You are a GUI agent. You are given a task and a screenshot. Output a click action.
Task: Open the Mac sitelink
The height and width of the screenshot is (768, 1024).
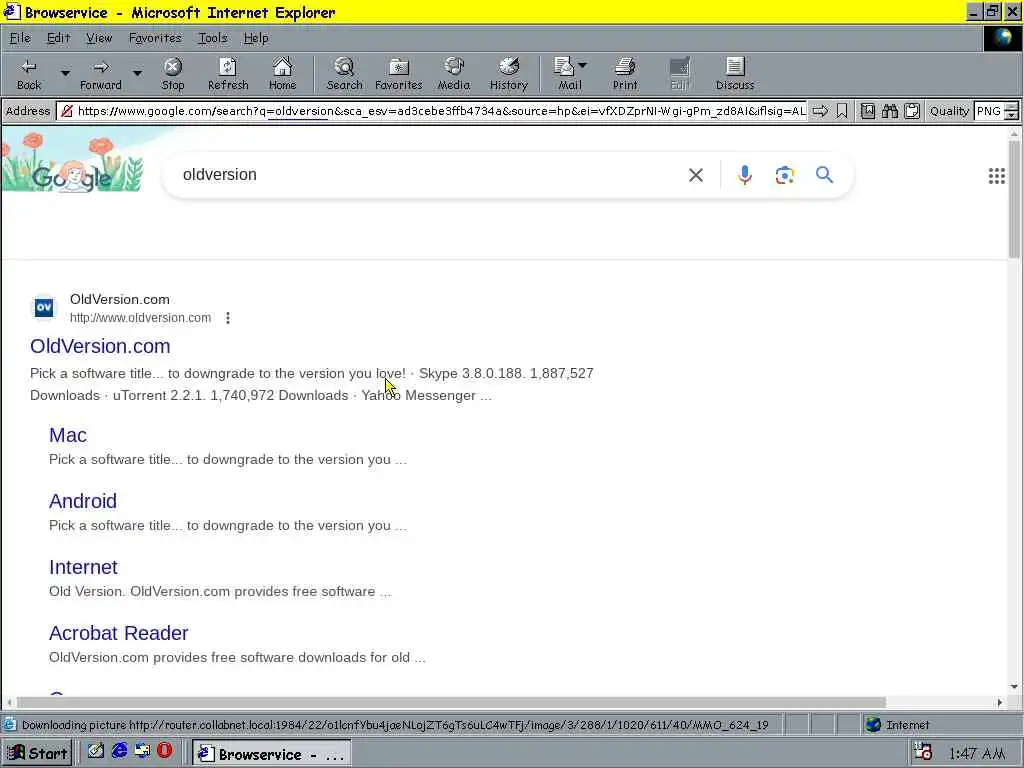[x=68, y=435]
